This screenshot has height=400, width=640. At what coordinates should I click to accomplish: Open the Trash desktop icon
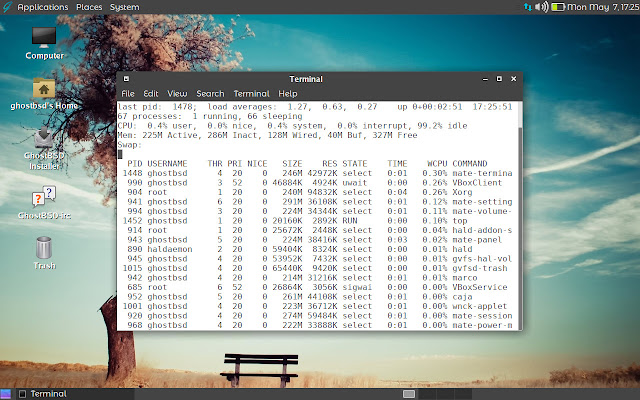click(x=44, y=253)
